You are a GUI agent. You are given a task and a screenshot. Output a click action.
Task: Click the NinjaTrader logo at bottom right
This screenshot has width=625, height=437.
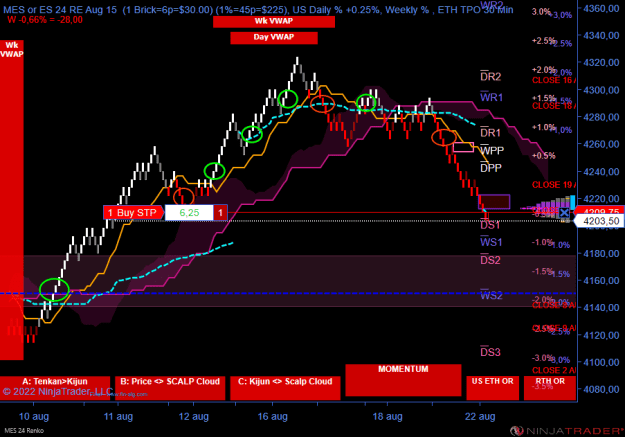pos(566,431)
